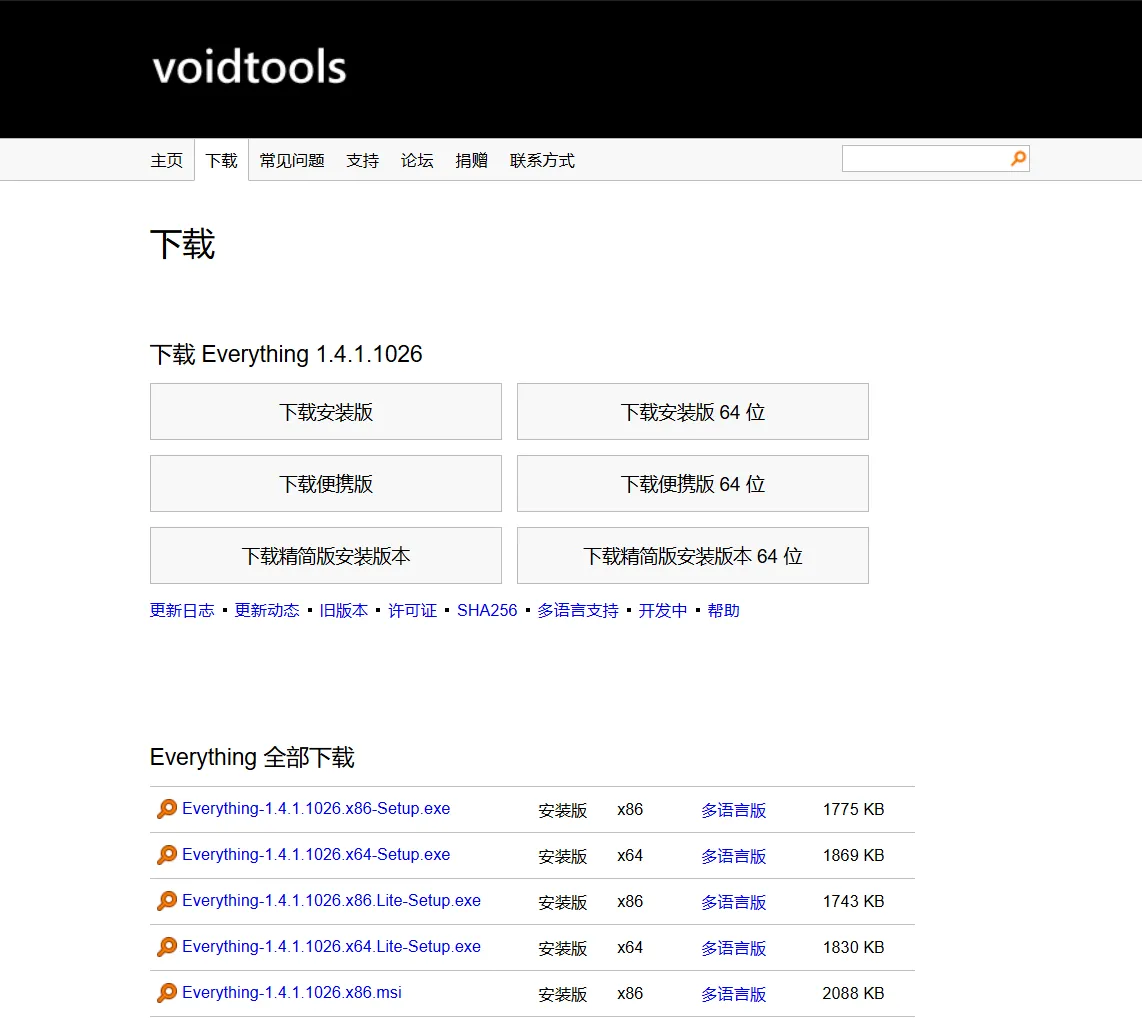Open the 常见问题 navigation tab
Screen dimensions: 1142x1018
(x=292, y=160)
